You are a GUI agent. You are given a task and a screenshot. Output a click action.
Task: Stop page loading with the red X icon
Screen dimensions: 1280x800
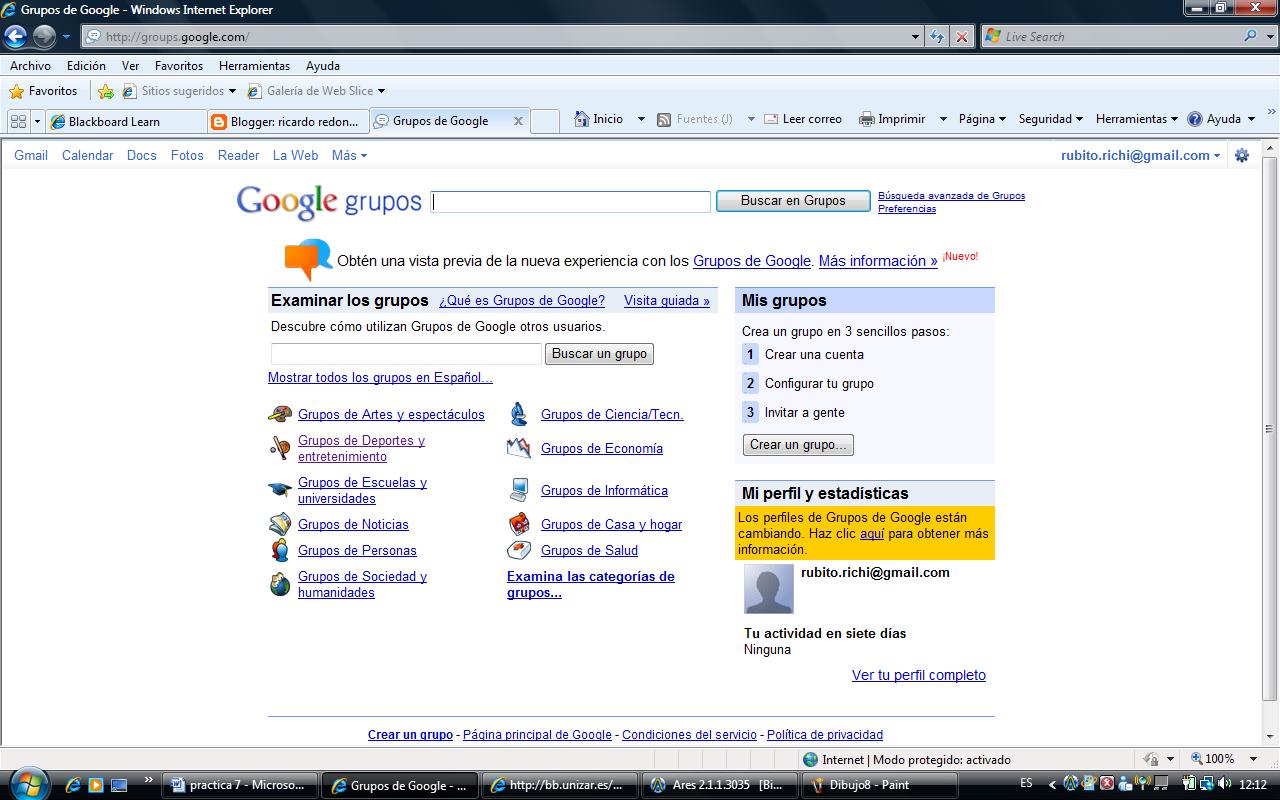[961, 36]
